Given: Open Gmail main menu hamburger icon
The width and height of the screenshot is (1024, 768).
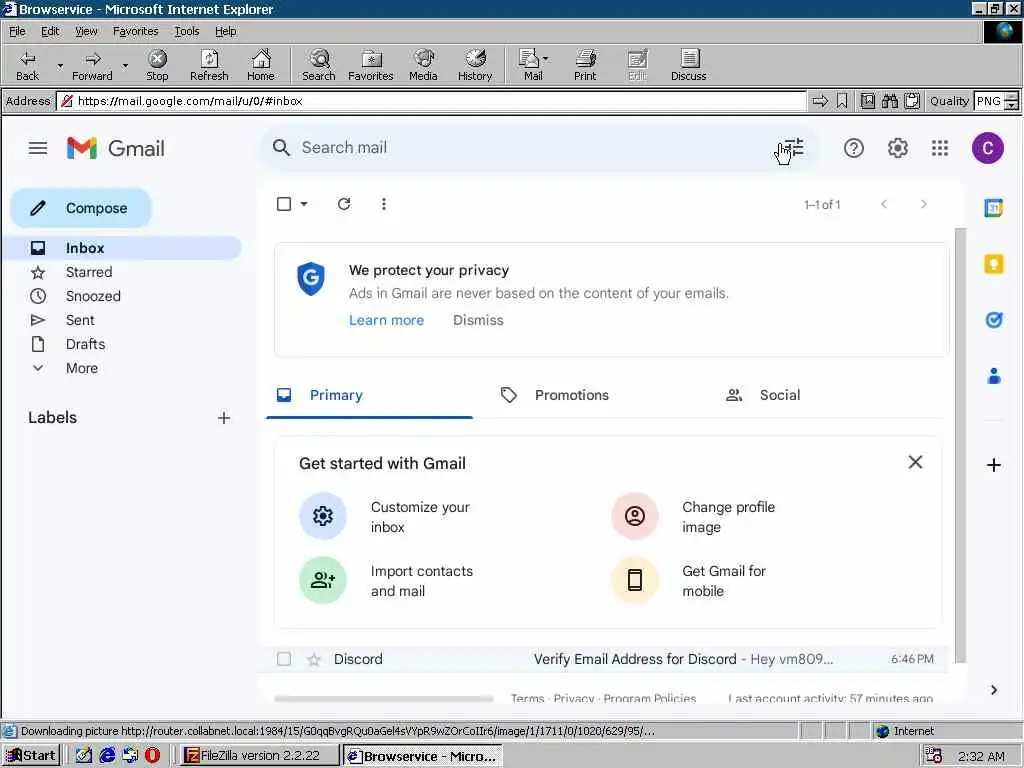Looking at the screenshot, I should click(38, 148).
